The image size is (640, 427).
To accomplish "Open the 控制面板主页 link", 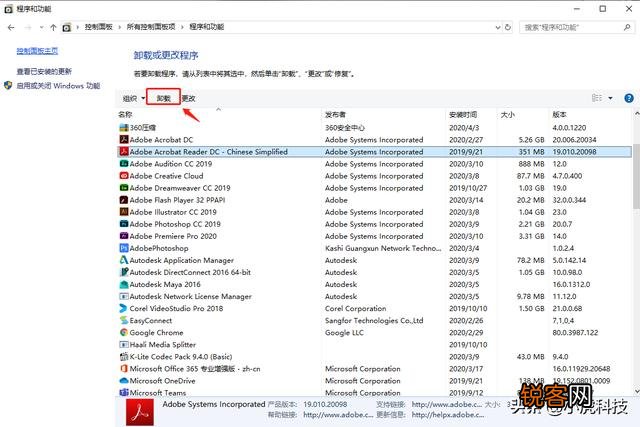I will tap(37, 51).
